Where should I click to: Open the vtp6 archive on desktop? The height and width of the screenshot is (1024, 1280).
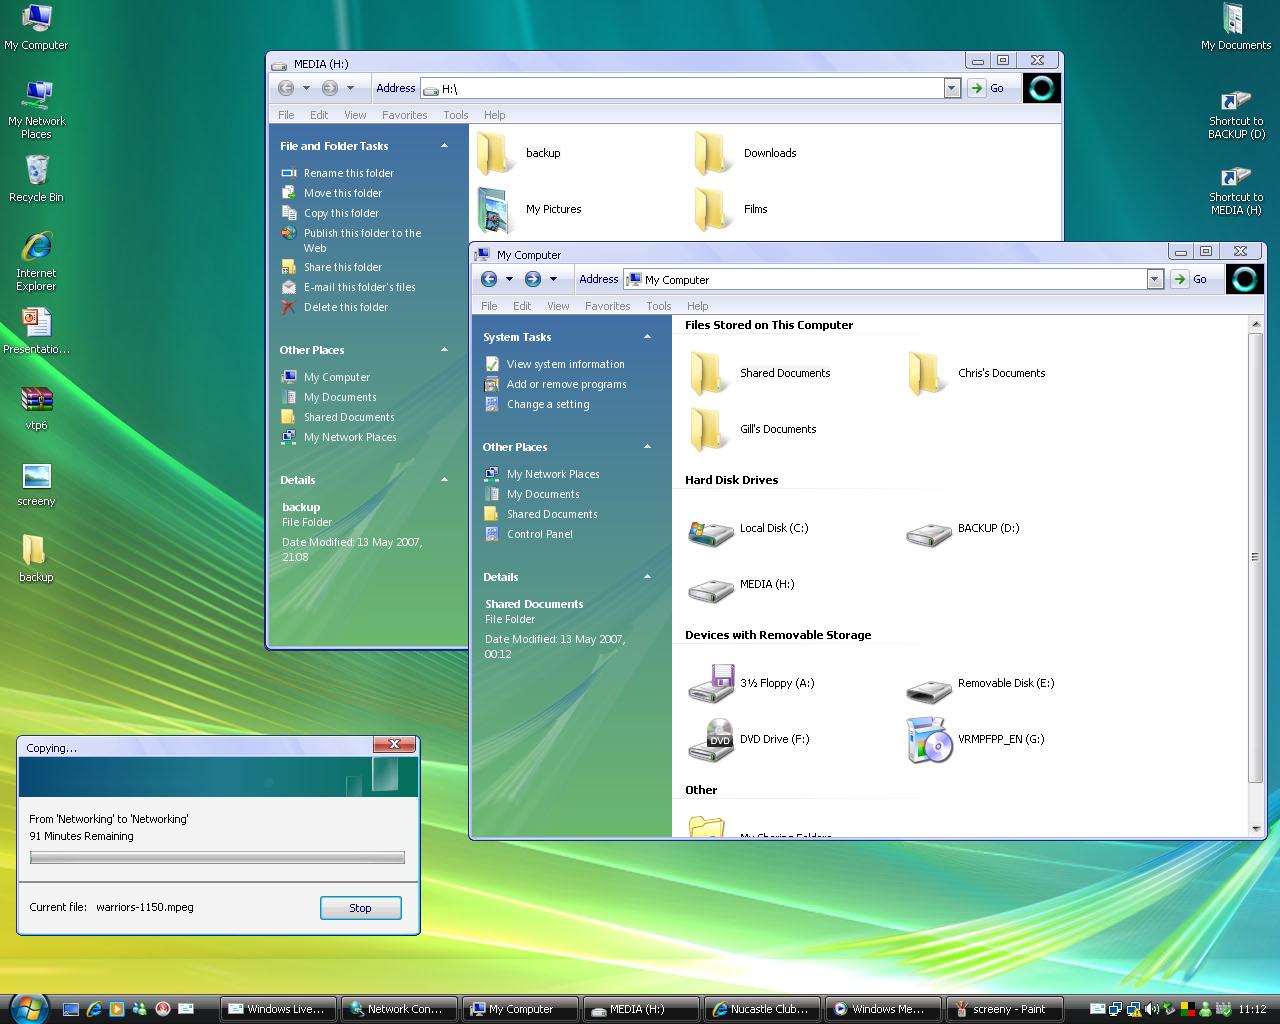[x=36, y=400]
